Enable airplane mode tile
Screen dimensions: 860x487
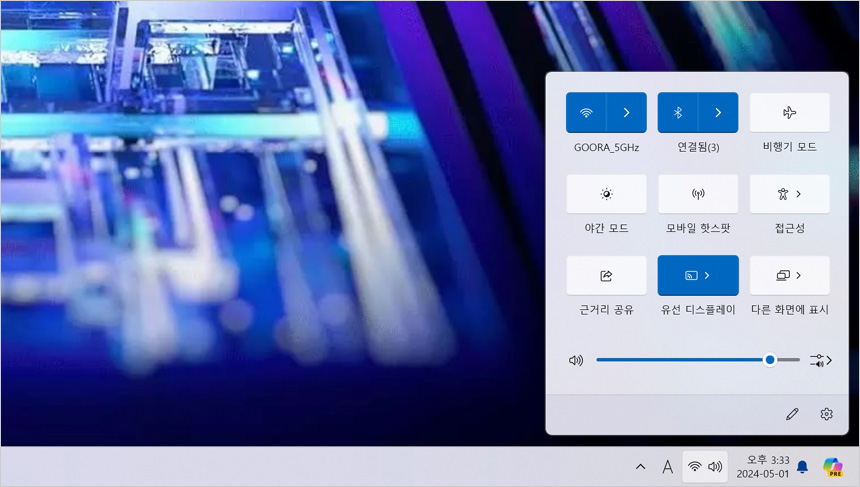789,112
